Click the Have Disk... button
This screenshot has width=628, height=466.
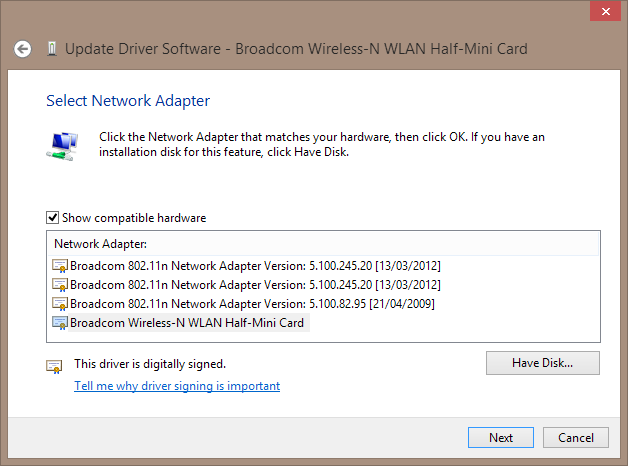coord(543,363)
